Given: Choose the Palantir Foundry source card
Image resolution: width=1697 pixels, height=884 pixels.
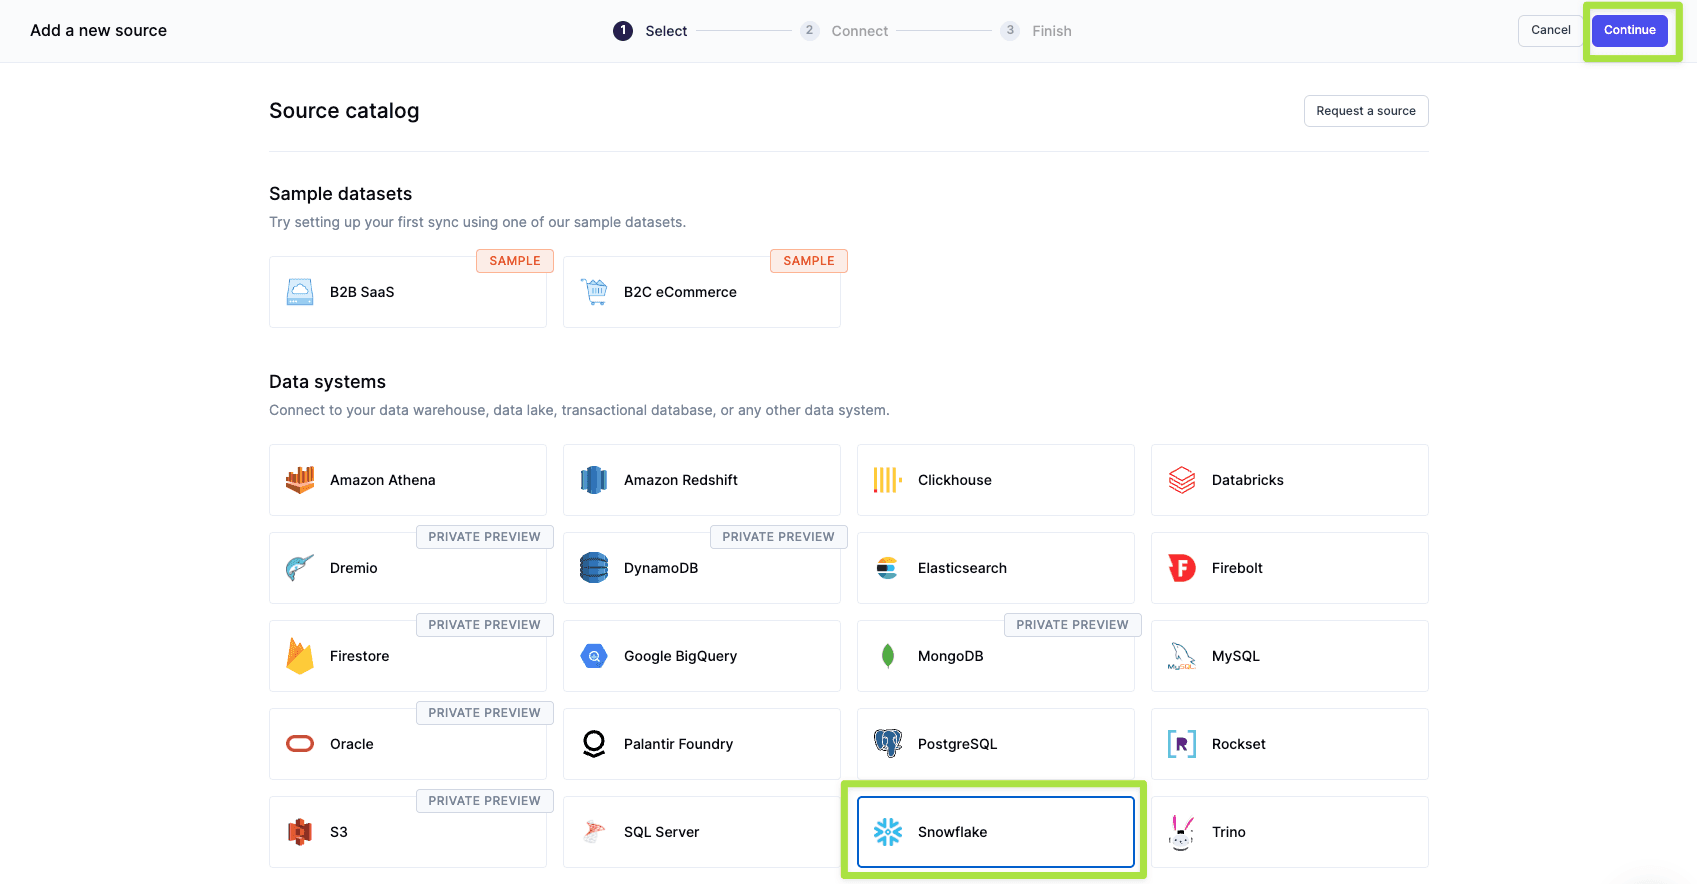Looking at the screenshot, I should (x=701, y=744).
